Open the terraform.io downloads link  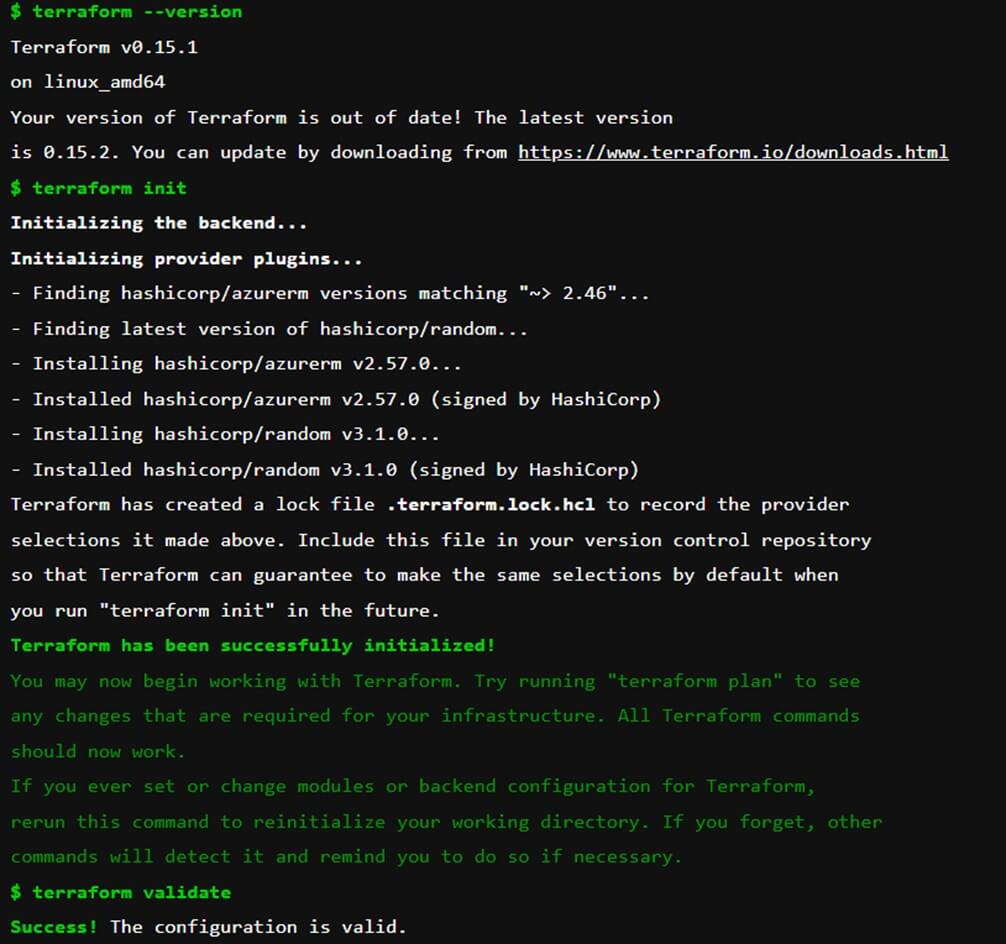coord(732,153)
